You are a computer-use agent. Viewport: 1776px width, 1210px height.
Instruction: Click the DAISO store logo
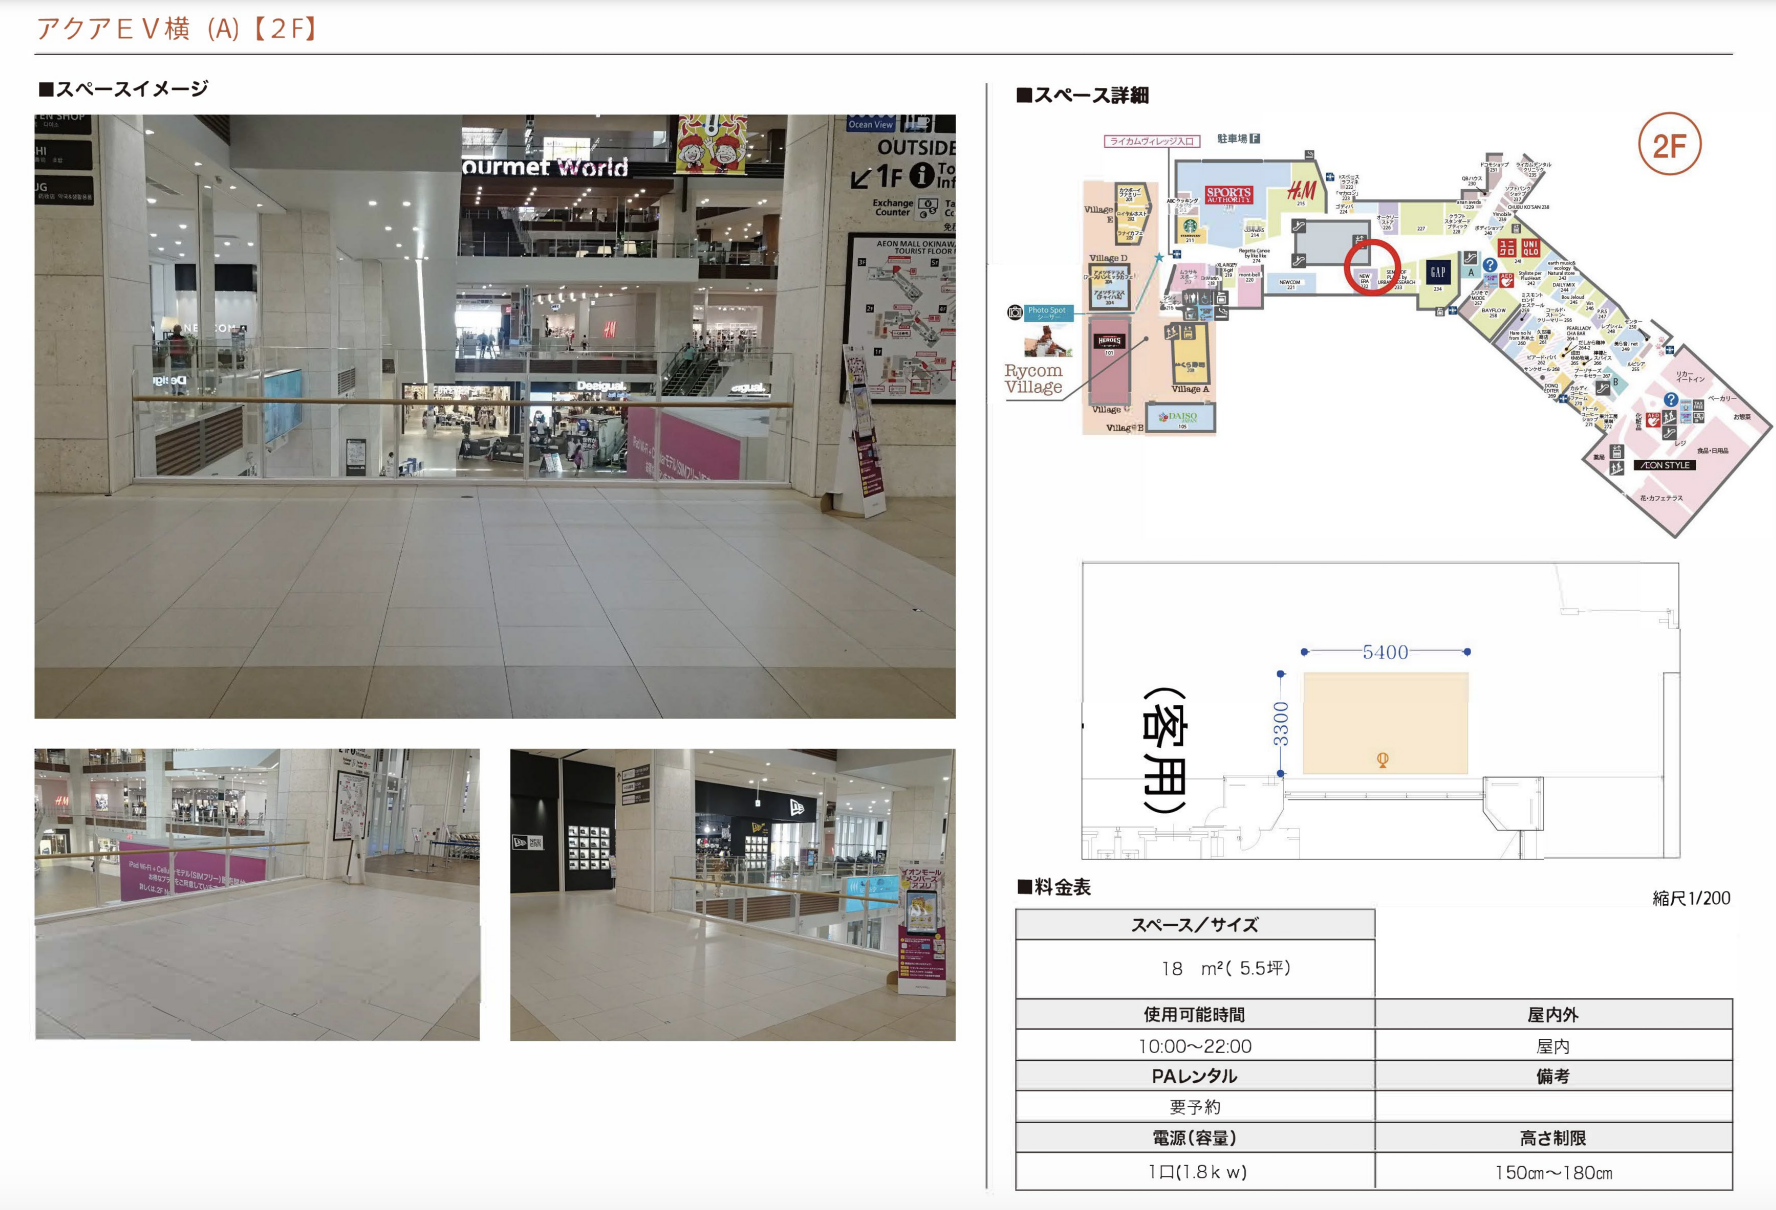1180,416
